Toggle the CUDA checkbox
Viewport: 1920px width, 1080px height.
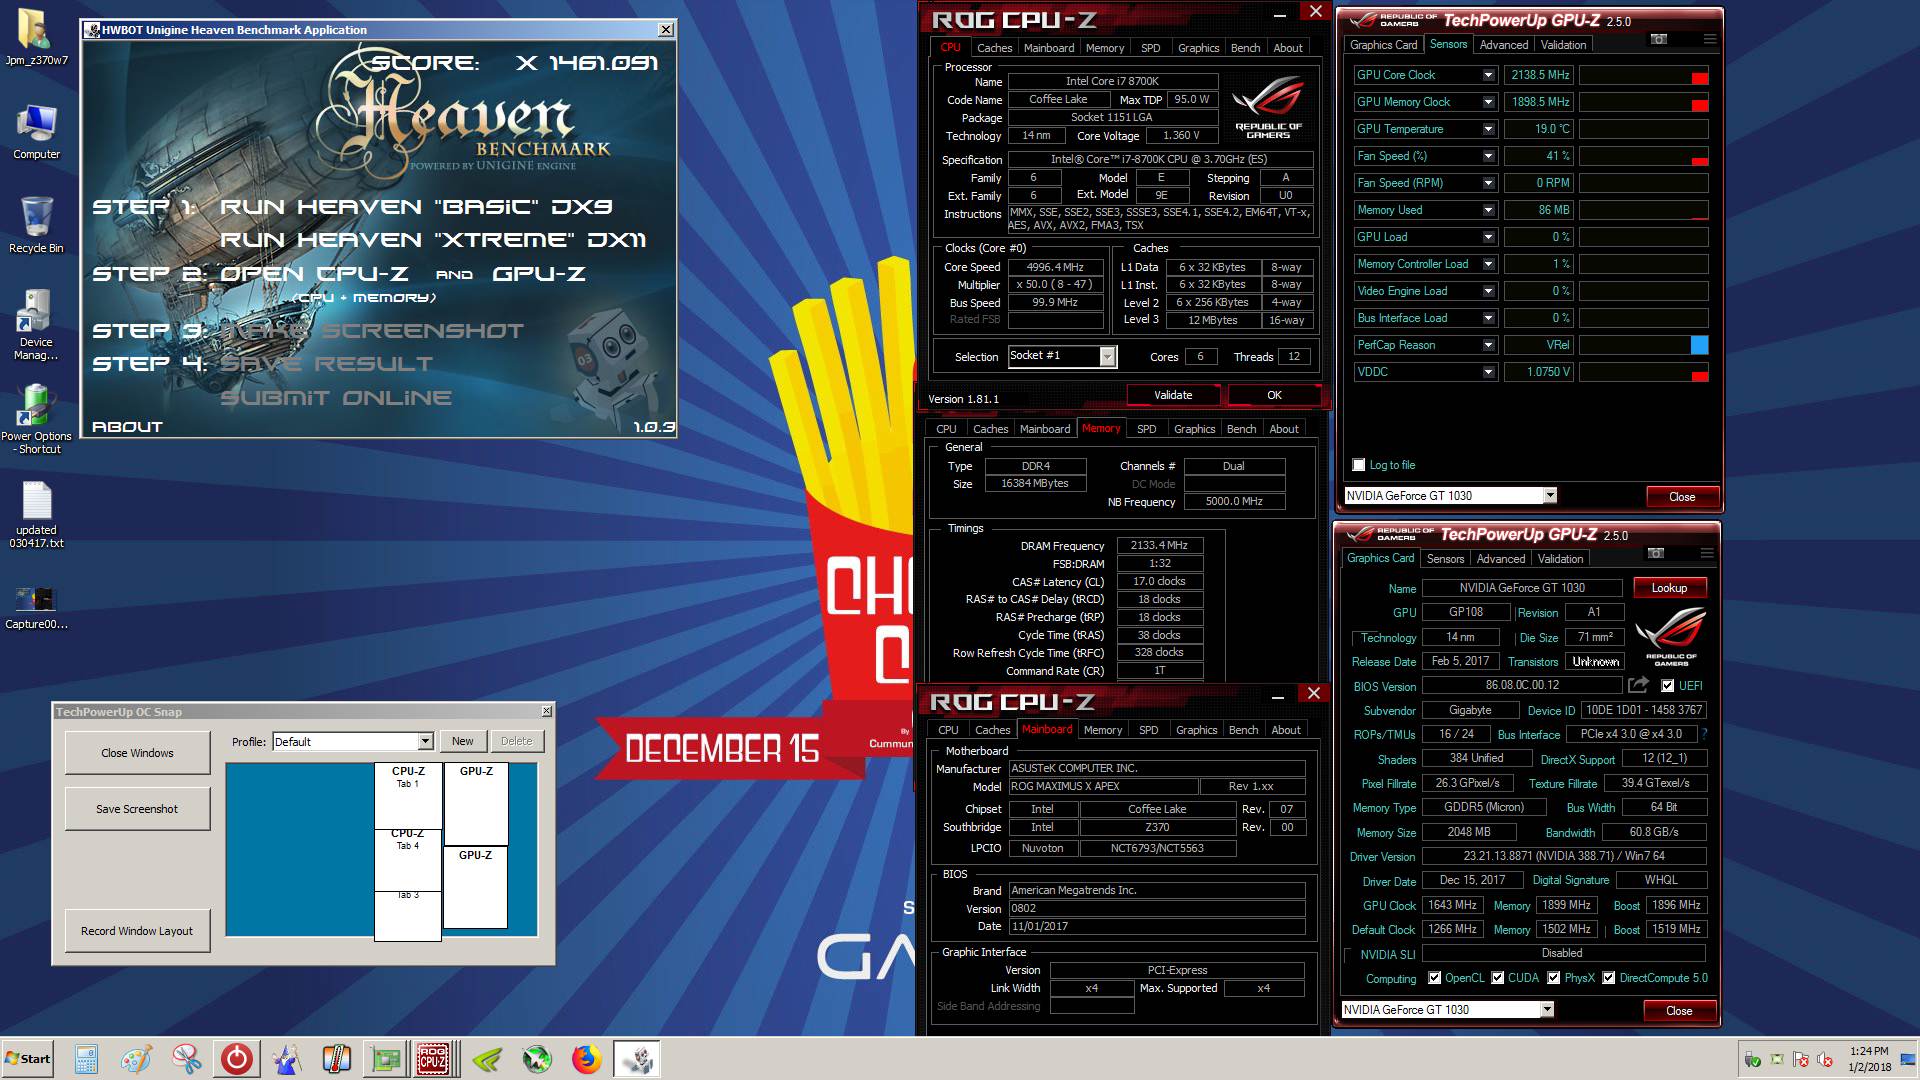[x=1497, y=978]
